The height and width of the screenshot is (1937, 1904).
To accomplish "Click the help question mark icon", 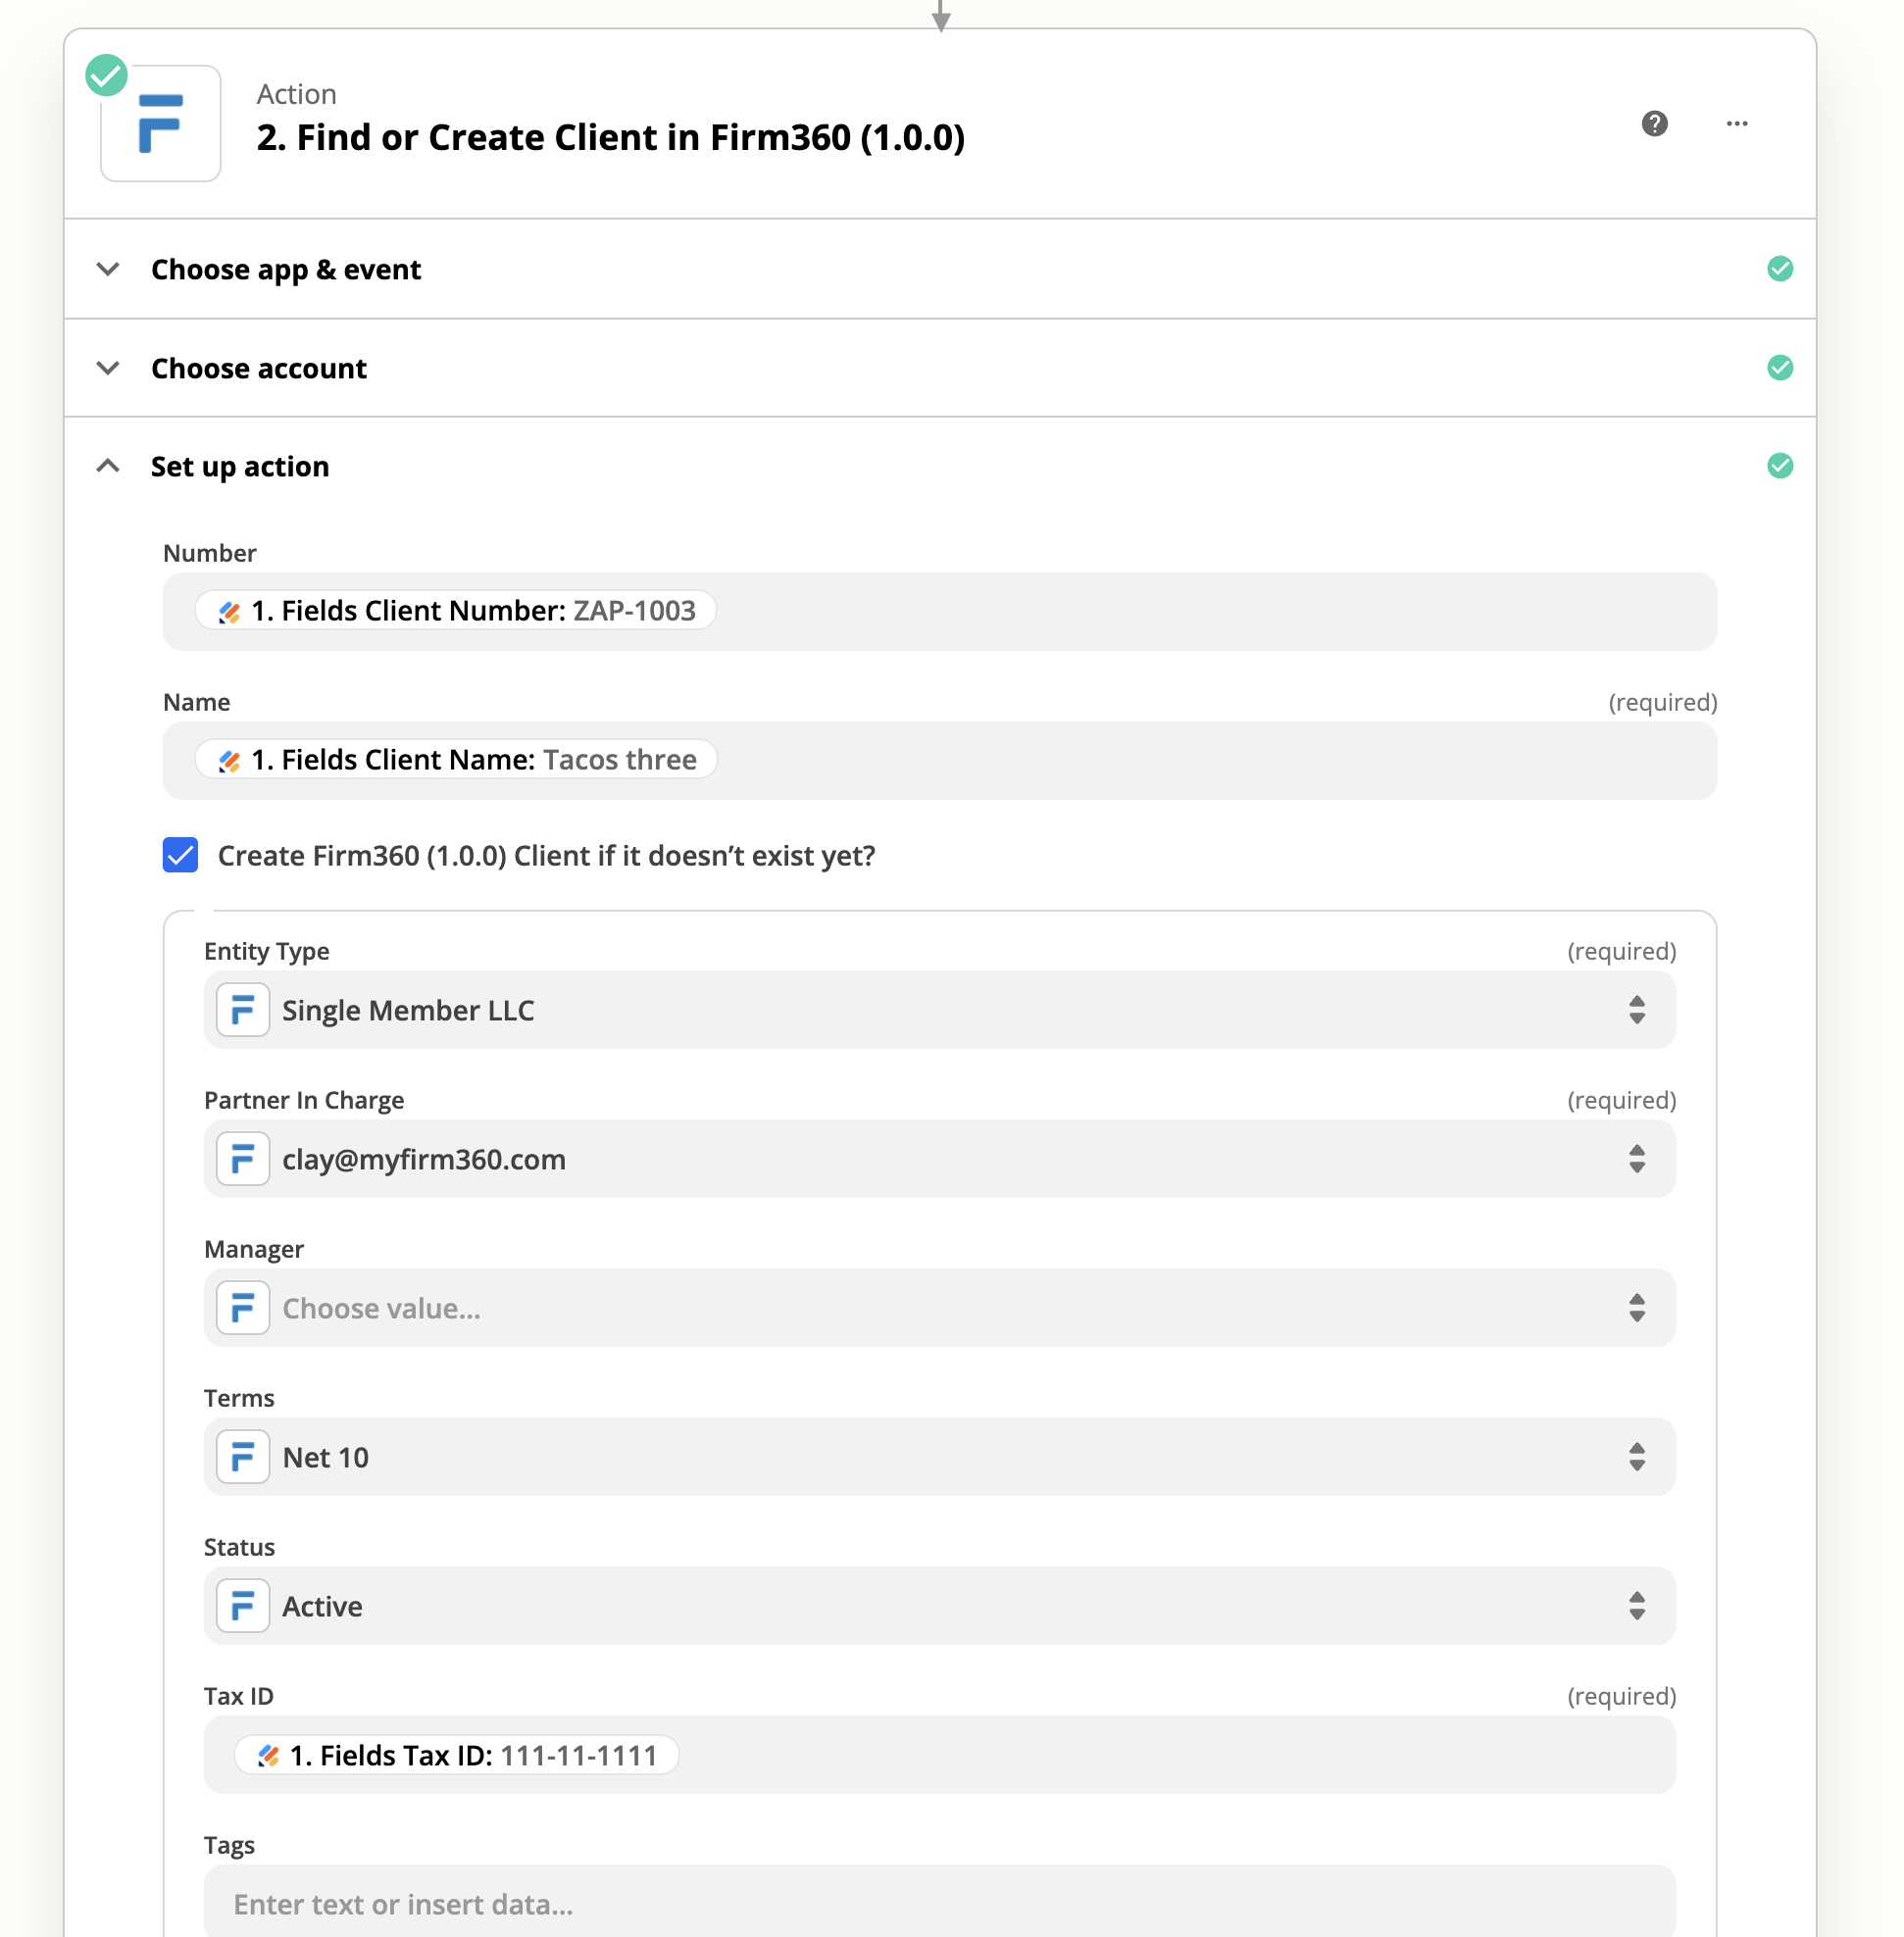I will click(x=1654, y=123).
